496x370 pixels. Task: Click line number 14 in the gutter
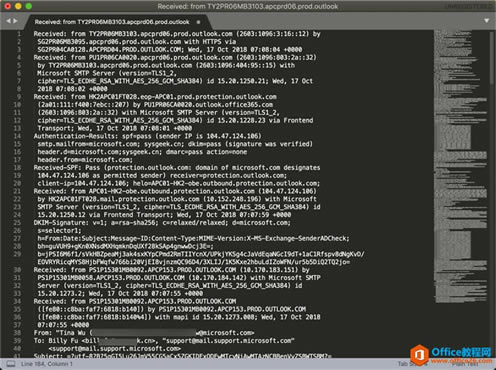[x=17, y=136]
